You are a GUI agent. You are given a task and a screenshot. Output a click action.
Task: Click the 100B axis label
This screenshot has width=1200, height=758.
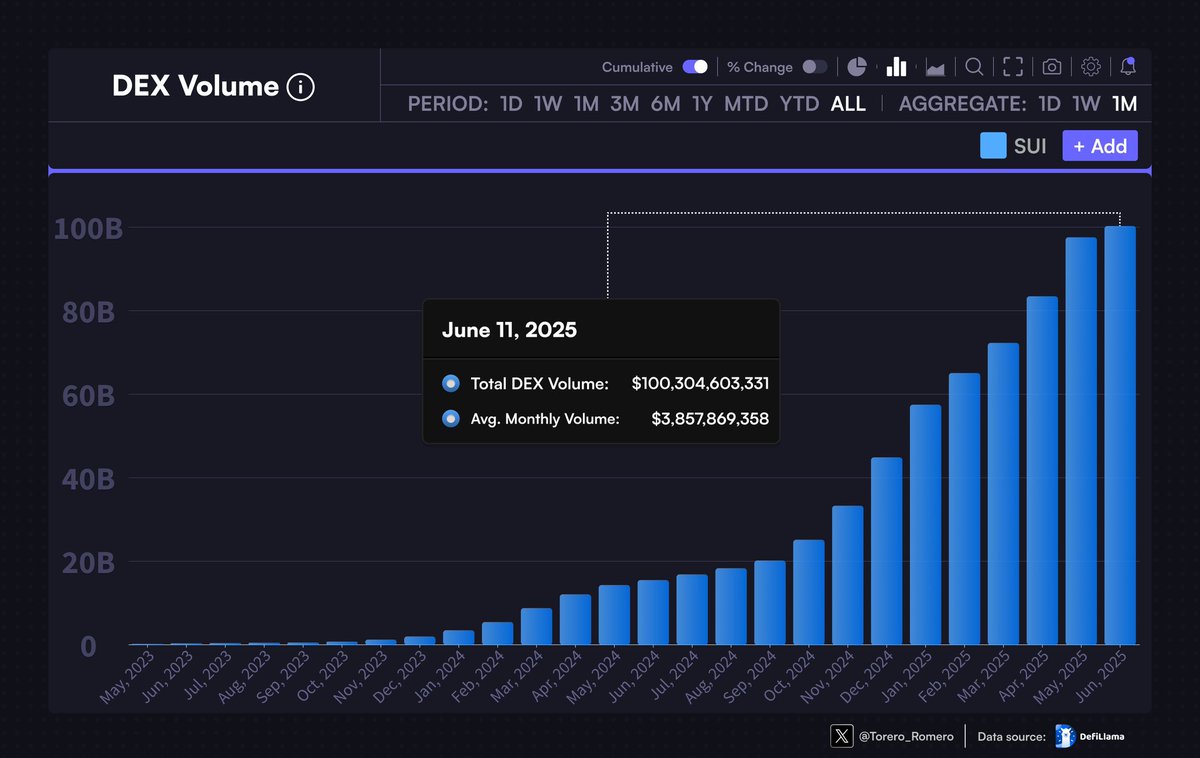(x=89, y=229)
